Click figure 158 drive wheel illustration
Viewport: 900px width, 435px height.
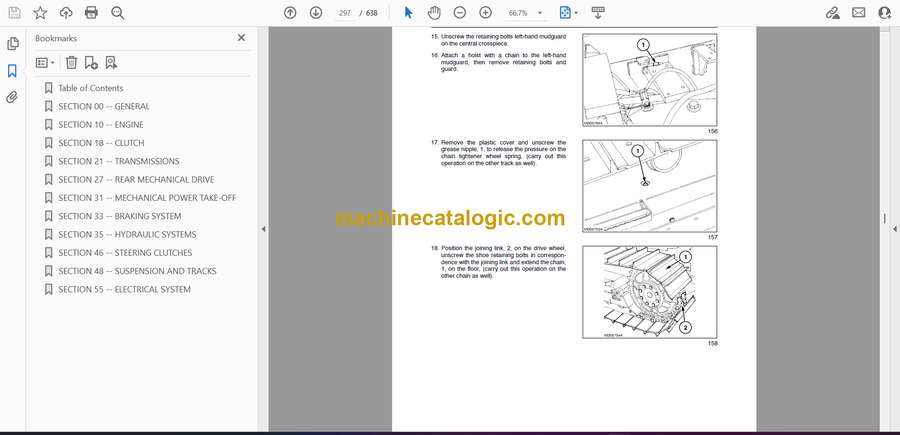(x=649, y=292)
